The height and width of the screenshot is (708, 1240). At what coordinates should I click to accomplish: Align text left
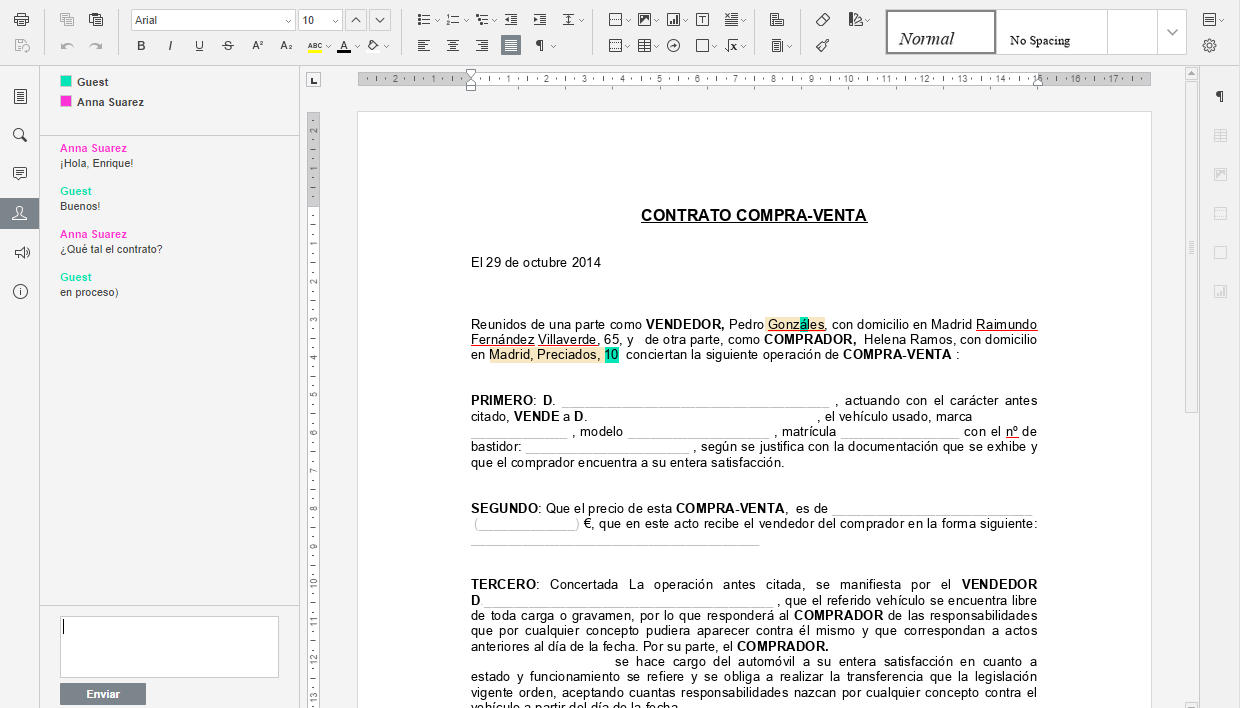(x=424, y=46)
